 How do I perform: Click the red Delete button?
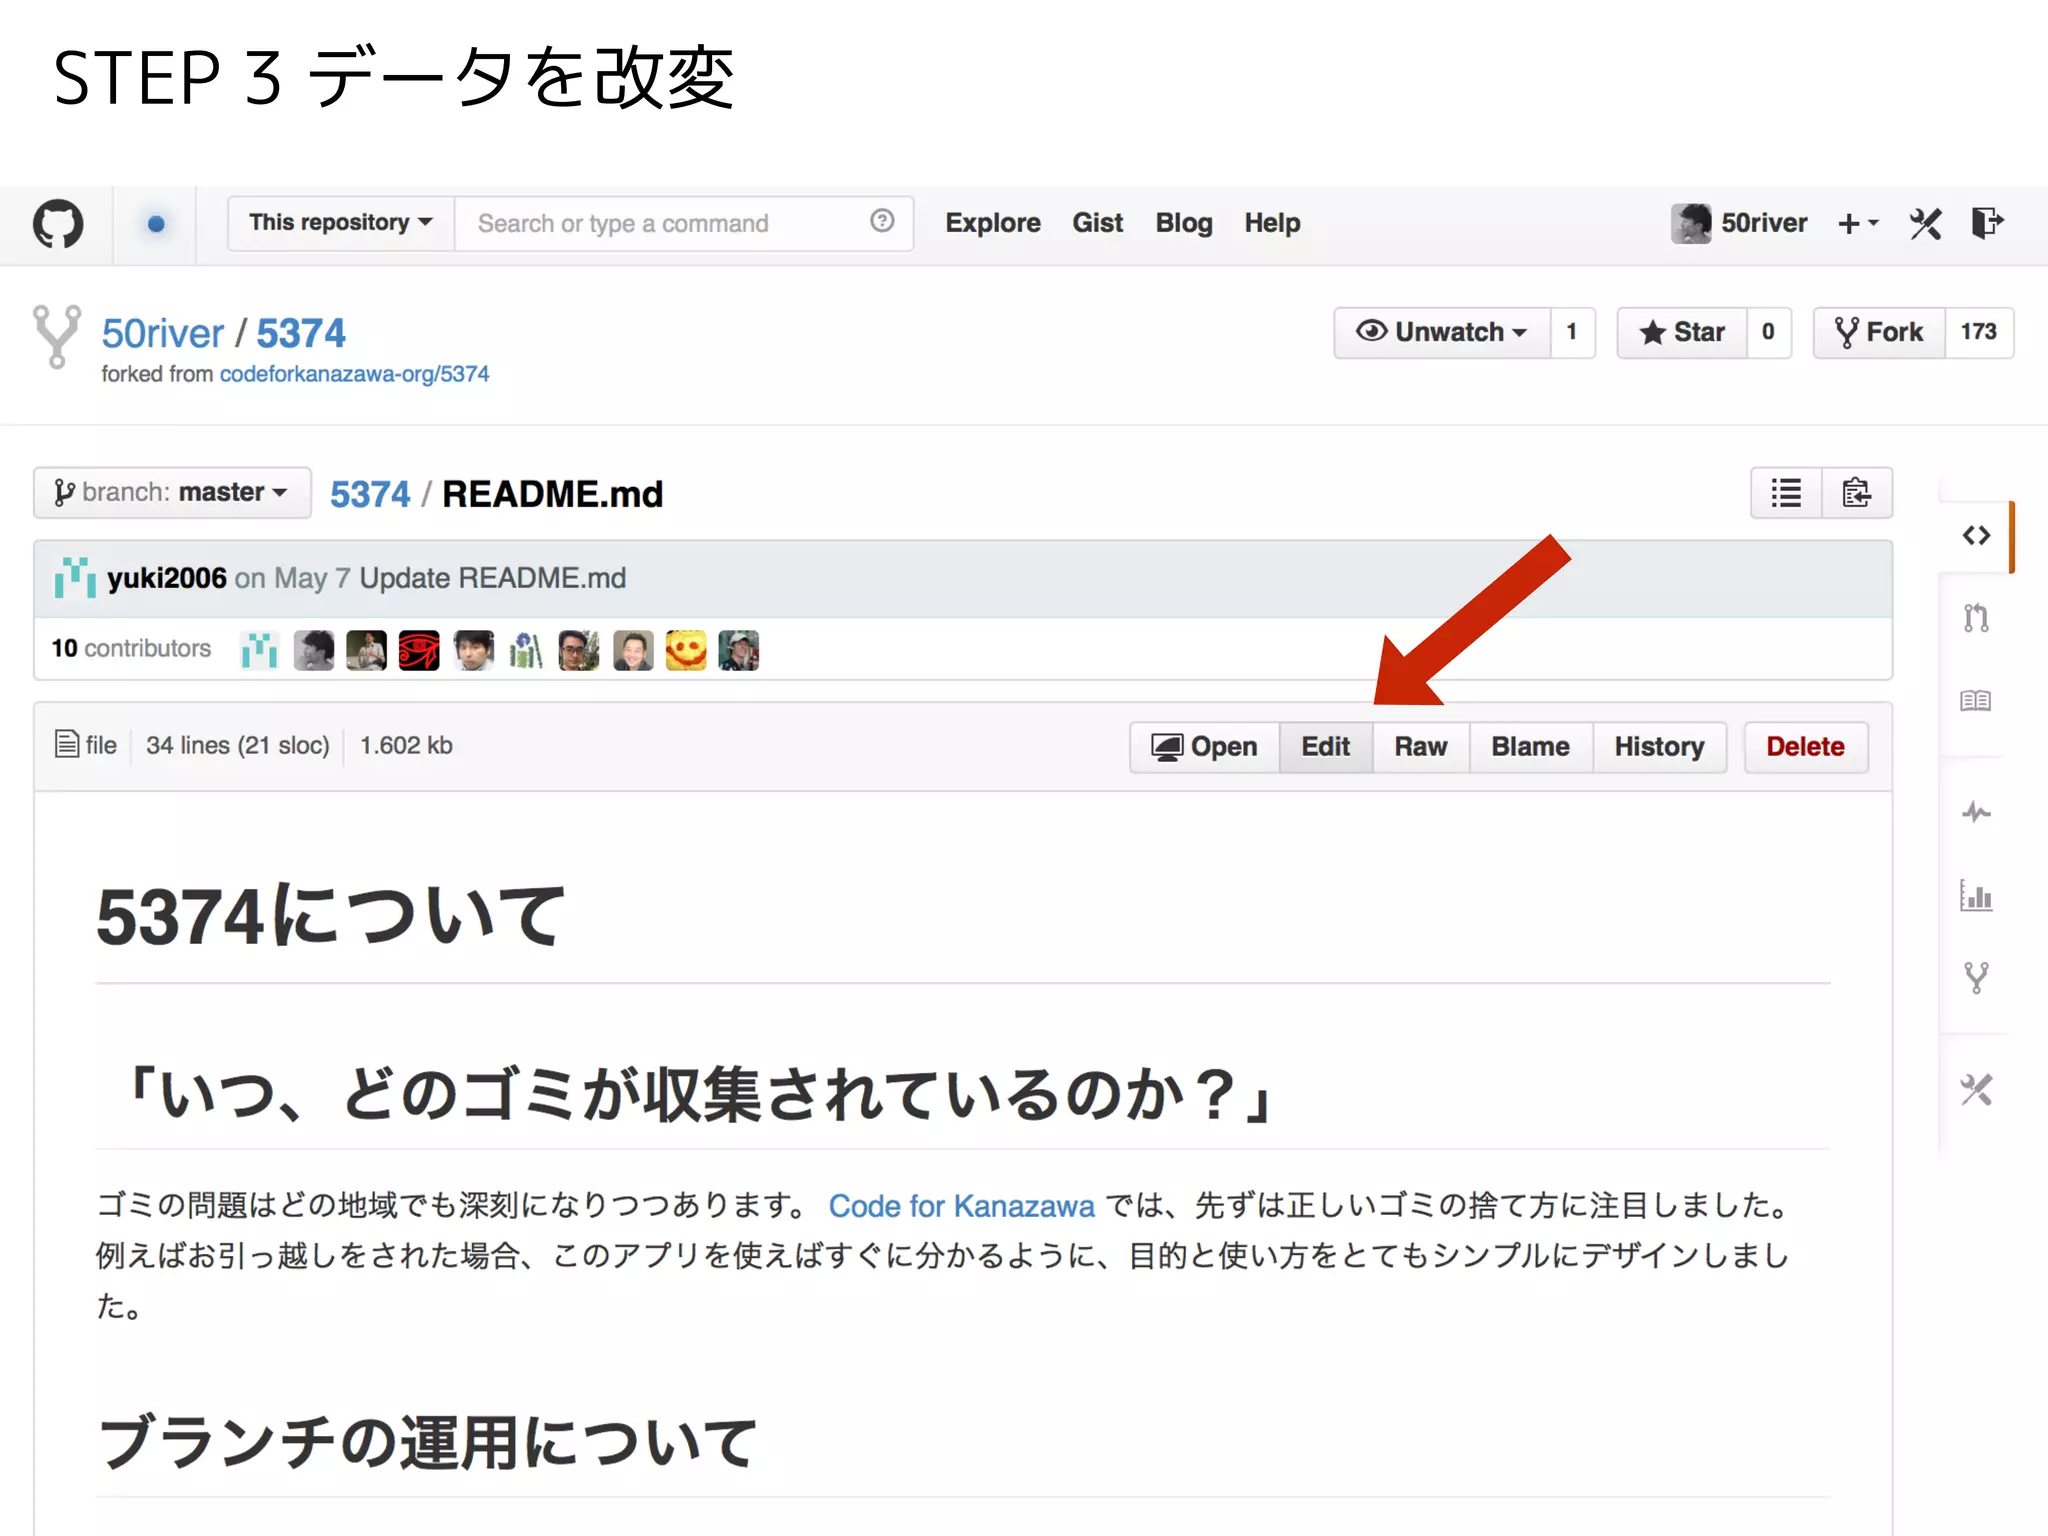1806,747
